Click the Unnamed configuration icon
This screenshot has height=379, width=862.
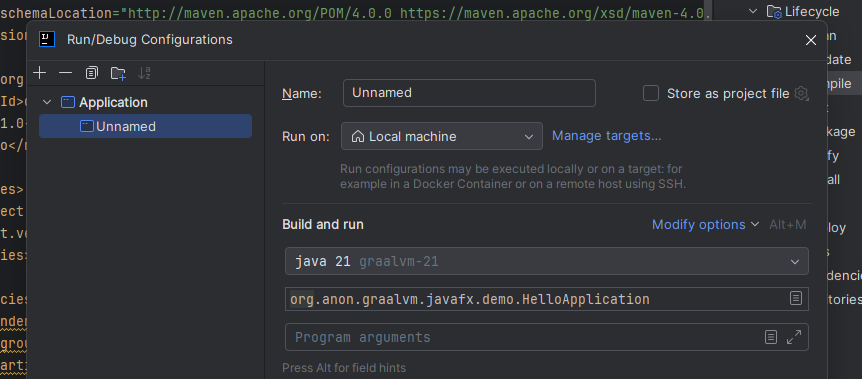[x=87, y=127]
